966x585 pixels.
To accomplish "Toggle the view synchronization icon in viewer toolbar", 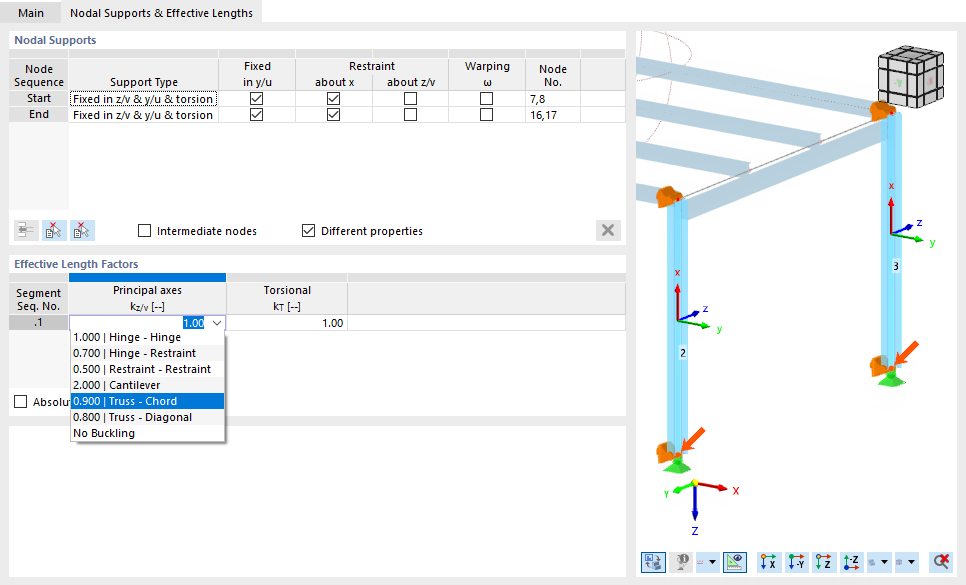I will [653, 562].
